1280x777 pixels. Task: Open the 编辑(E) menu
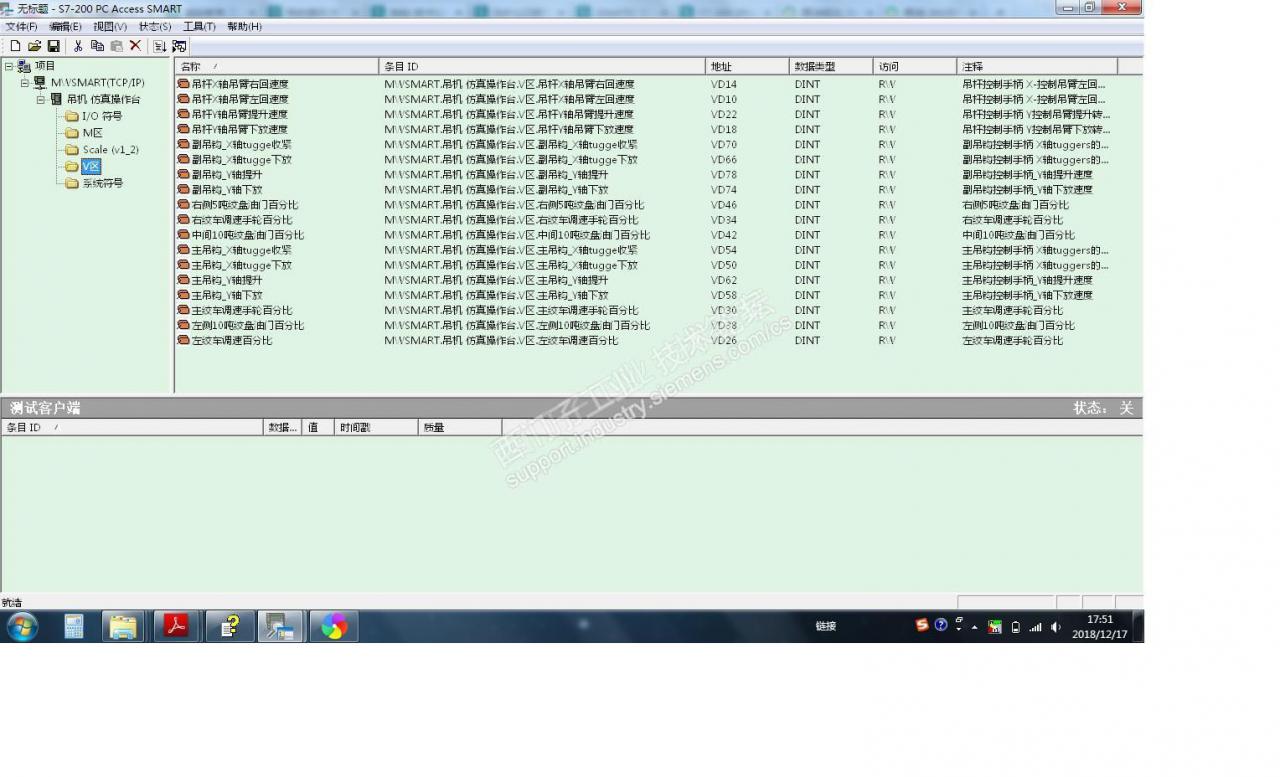coord(65,27)
